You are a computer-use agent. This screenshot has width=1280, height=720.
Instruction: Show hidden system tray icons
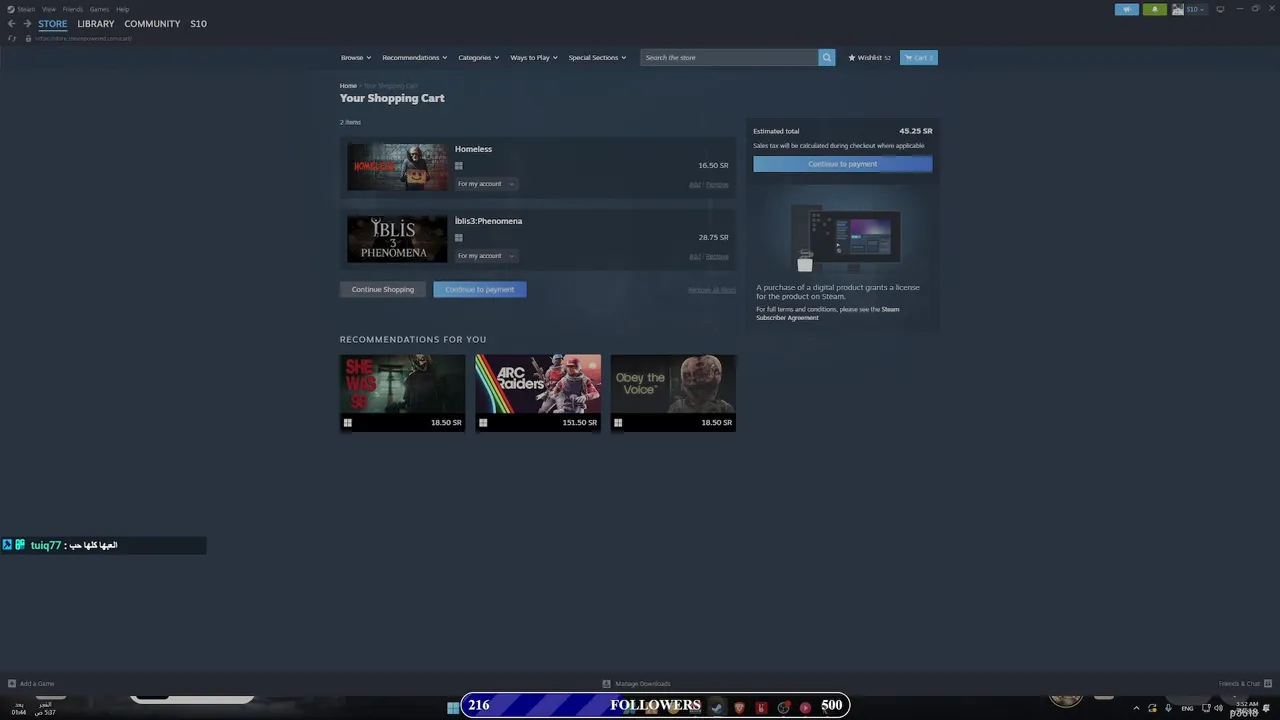(x=1136, y=708)
